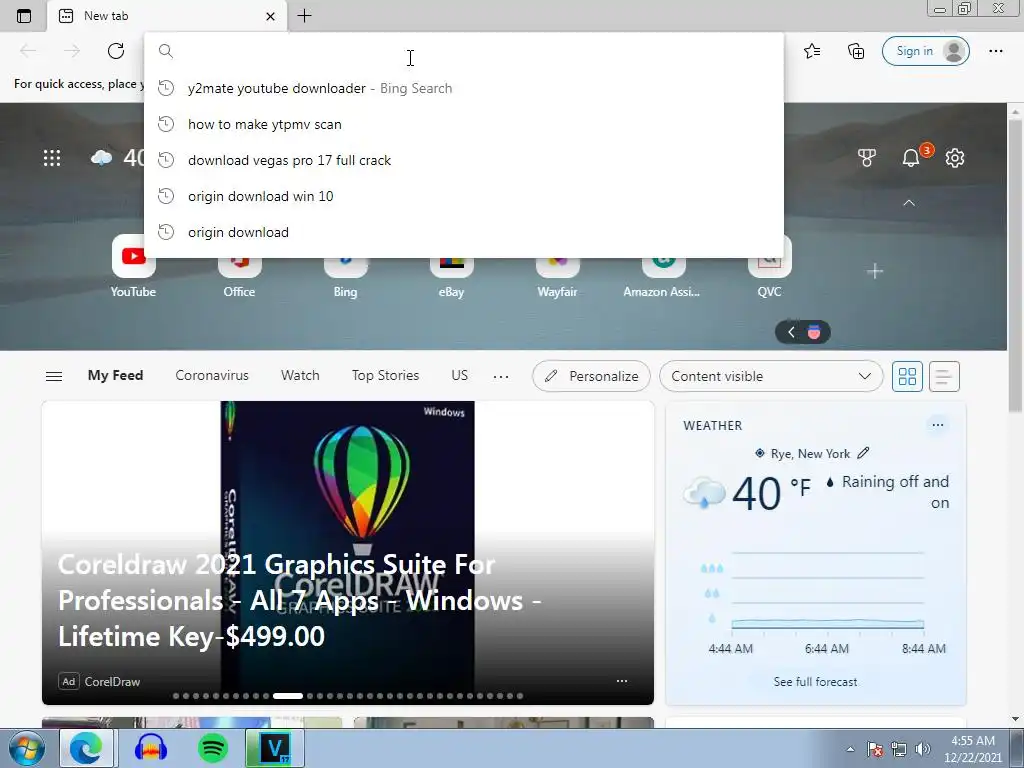This screenshot has width=1024, height=768.
Task: Open CorelDraw ad card options ellipsis
Action: pos(622,680)
